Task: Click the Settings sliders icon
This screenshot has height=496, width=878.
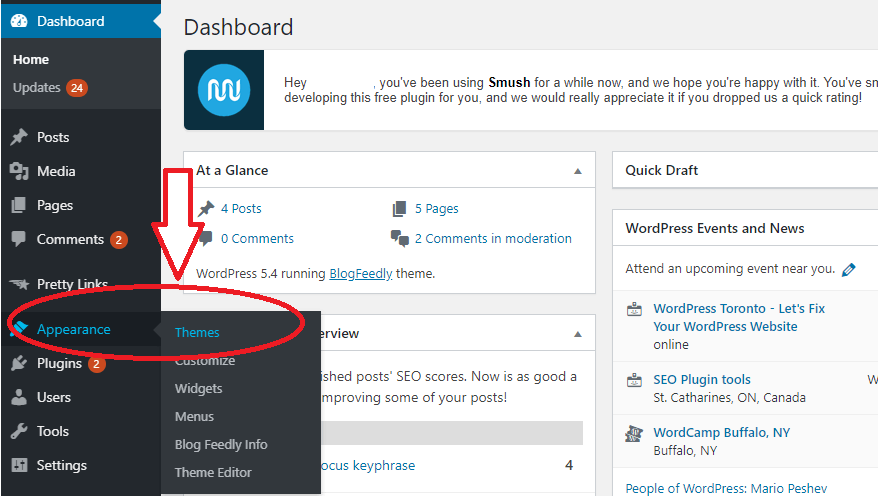Action: click(x=19, y=465)
